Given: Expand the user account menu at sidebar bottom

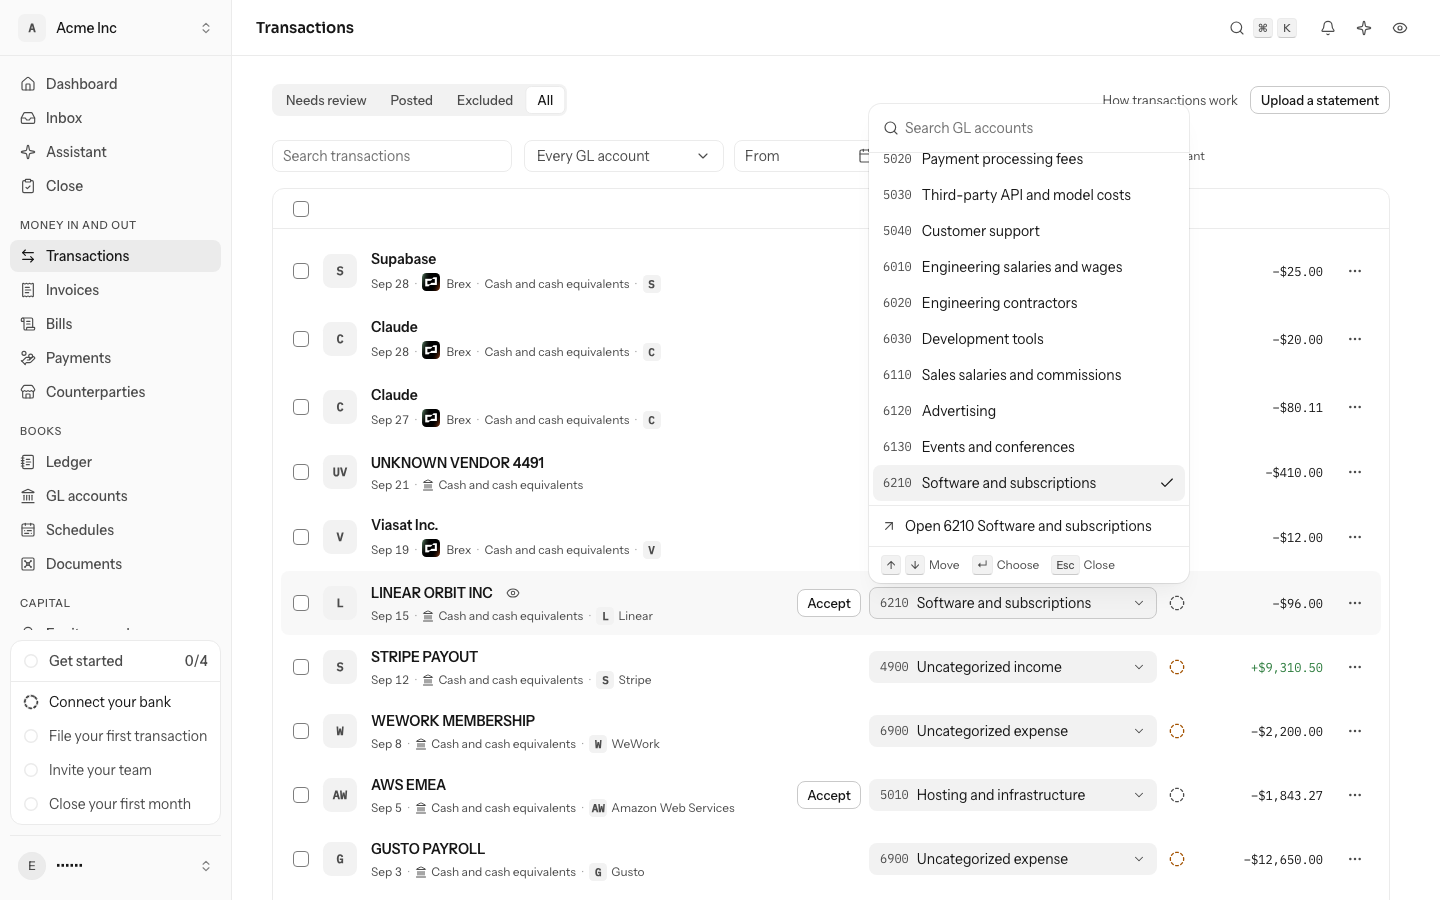Looking at the screenshot, I should (115, 866).
